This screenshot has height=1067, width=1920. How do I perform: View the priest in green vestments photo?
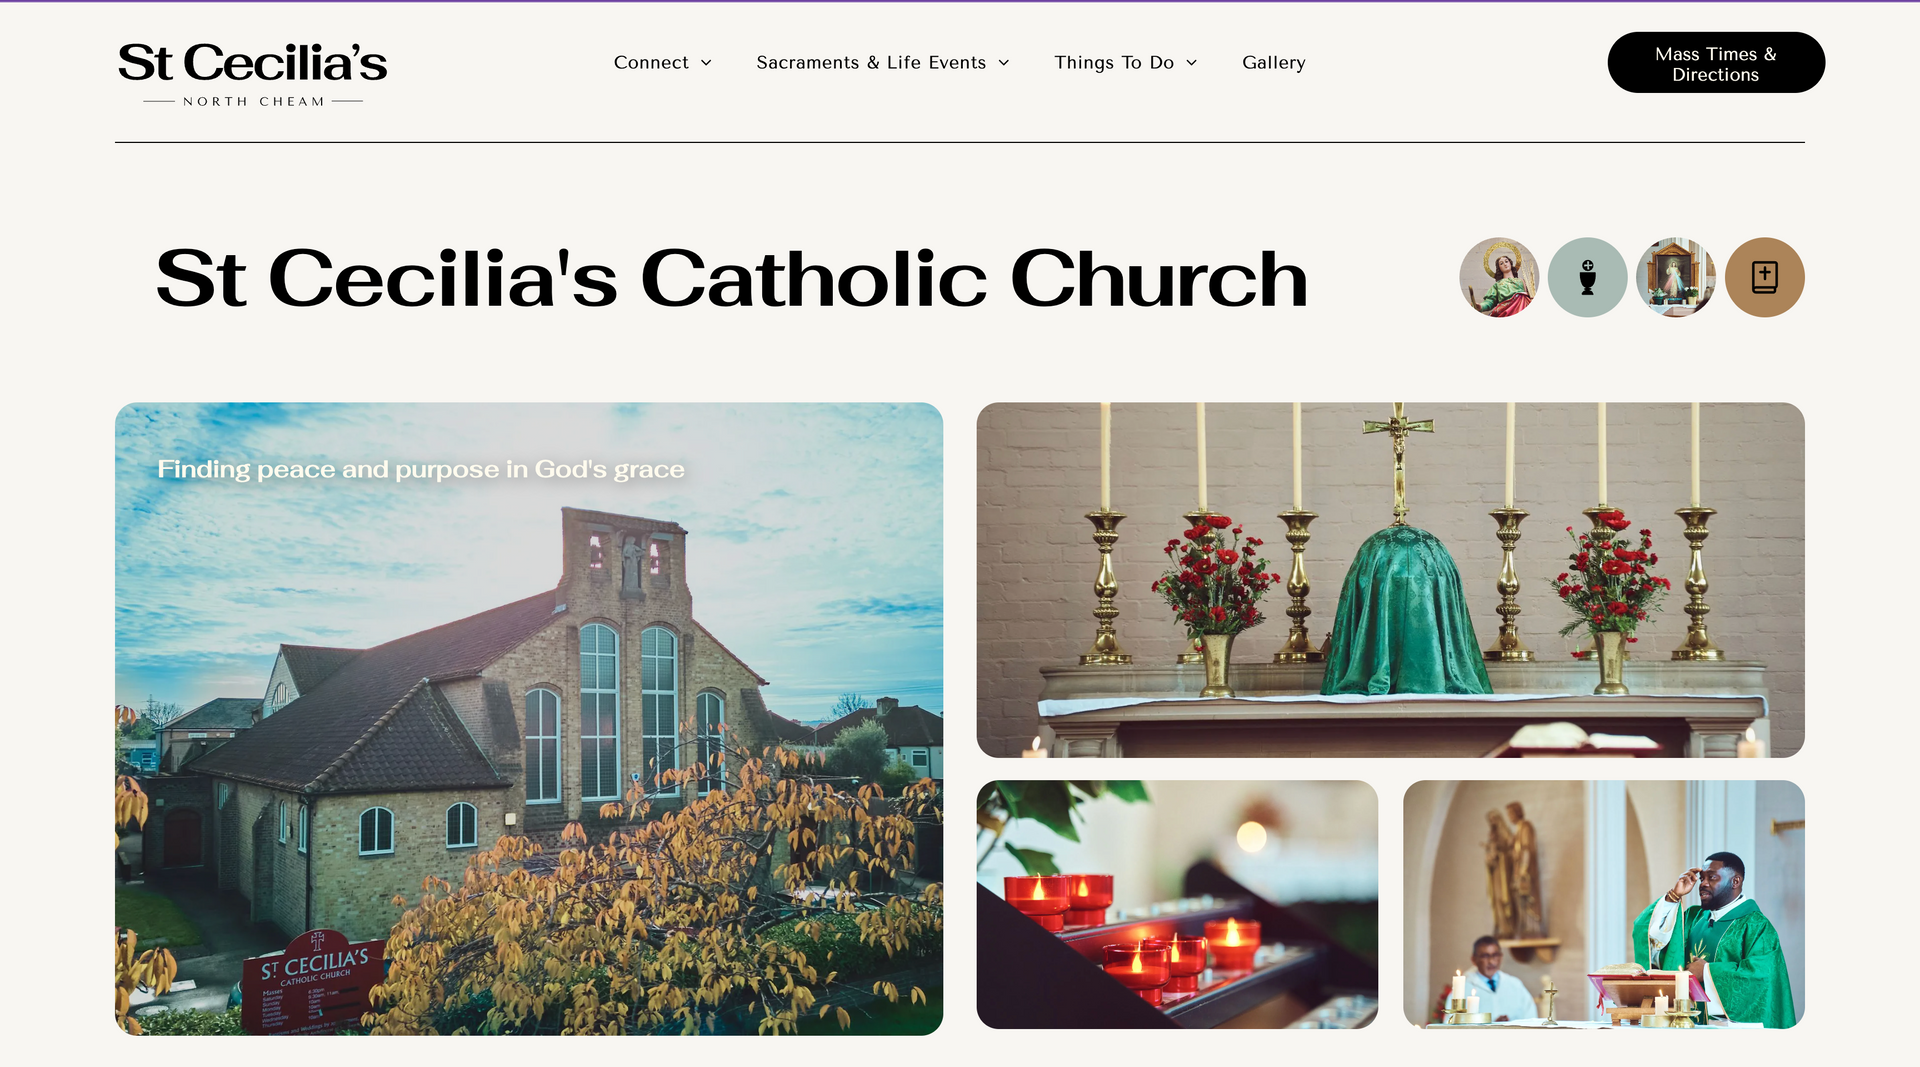[x=1604, y=905]
